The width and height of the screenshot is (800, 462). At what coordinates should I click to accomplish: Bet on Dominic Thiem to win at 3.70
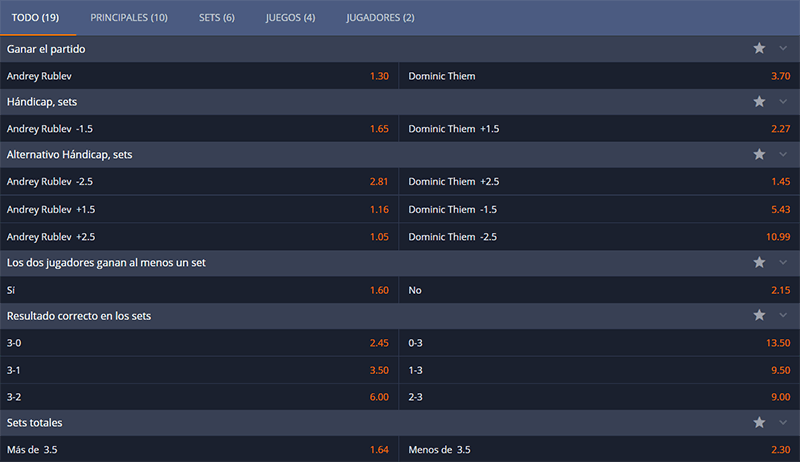click(599, 76)
